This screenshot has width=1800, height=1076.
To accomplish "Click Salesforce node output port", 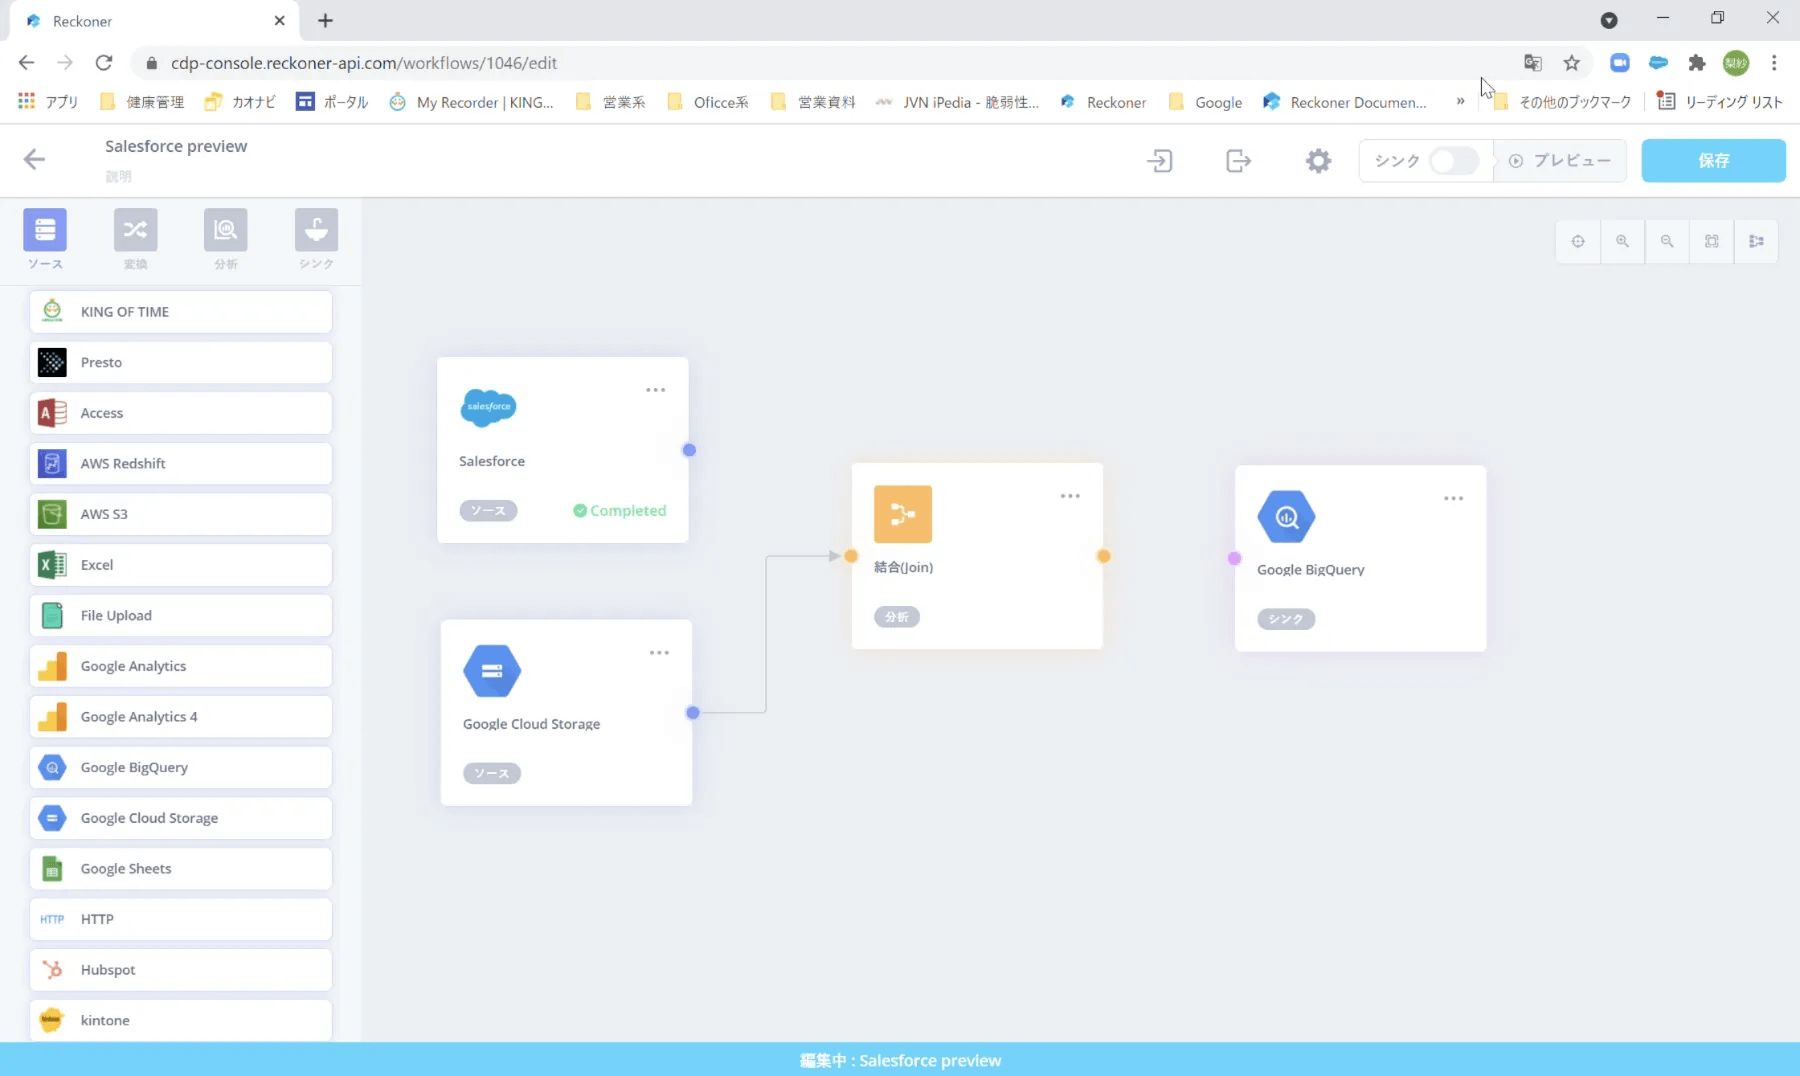I will (689, 450).
